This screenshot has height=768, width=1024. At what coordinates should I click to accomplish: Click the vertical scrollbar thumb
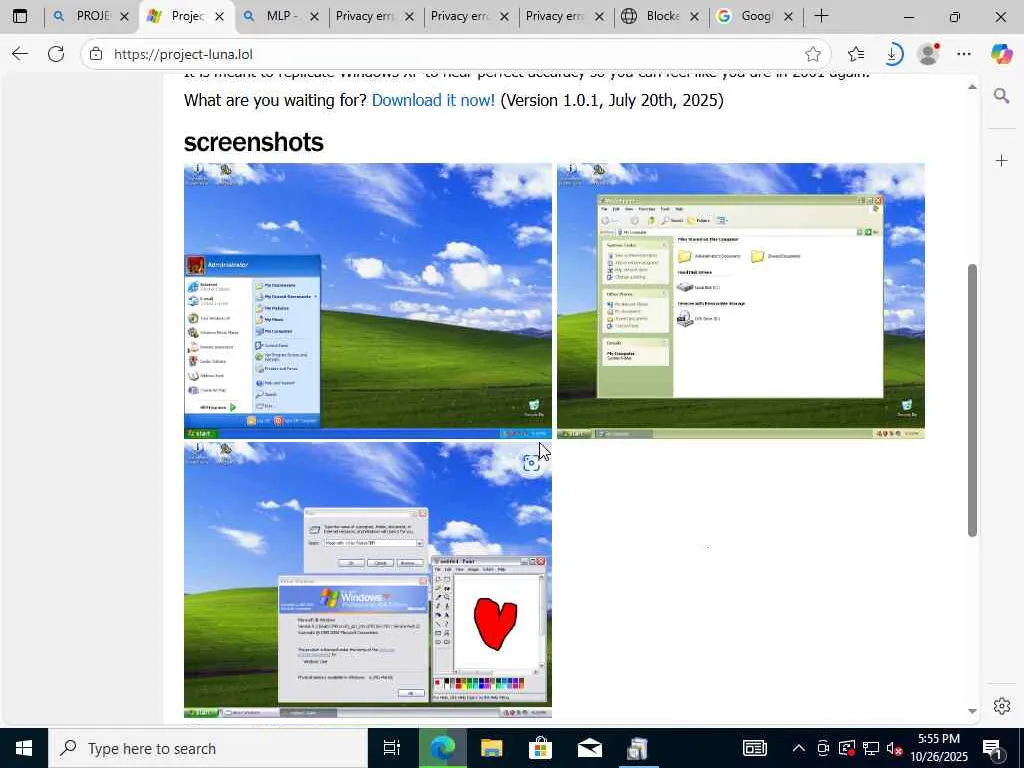point(972,400)
